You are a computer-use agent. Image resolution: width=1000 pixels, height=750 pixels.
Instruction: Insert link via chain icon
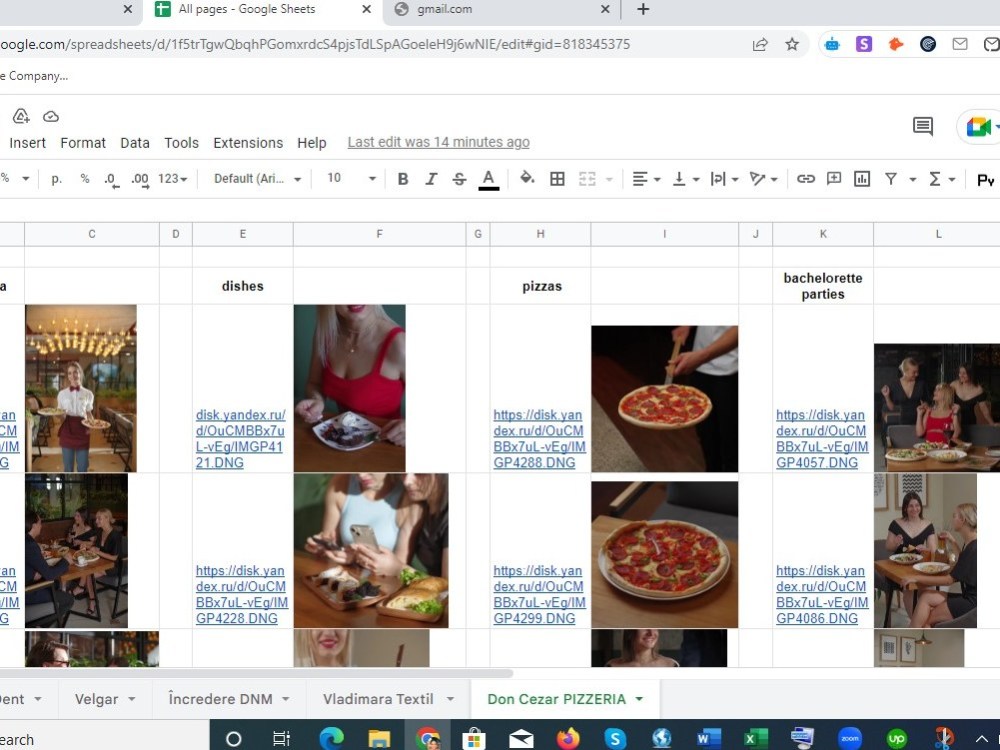pyautogui.click(x=805, y=179)
